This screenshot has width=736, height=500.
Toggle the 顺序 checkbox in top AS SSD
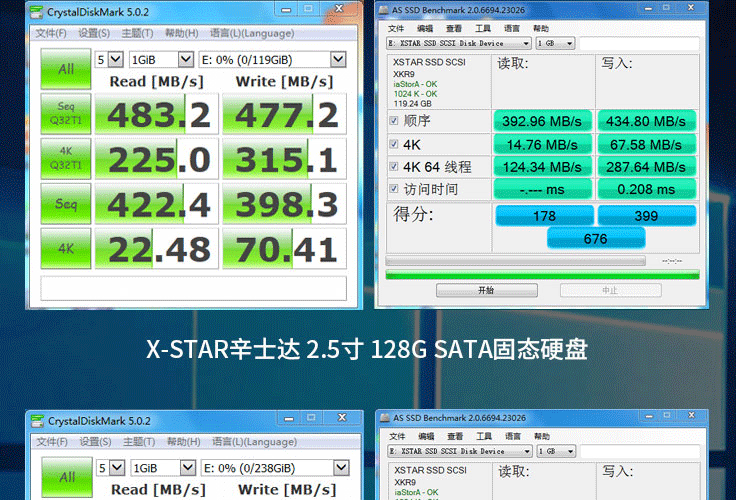[394, 121]
